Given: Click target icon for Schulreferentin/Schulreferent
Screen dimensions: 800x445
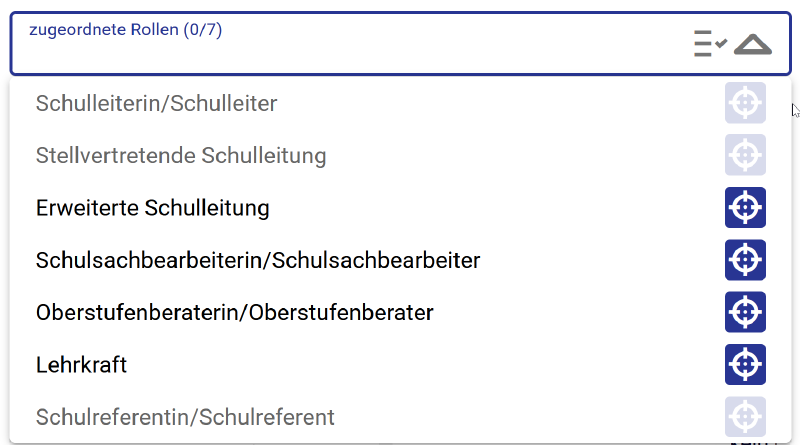Looking at the screenshot, I should click(x=745, y=416).
